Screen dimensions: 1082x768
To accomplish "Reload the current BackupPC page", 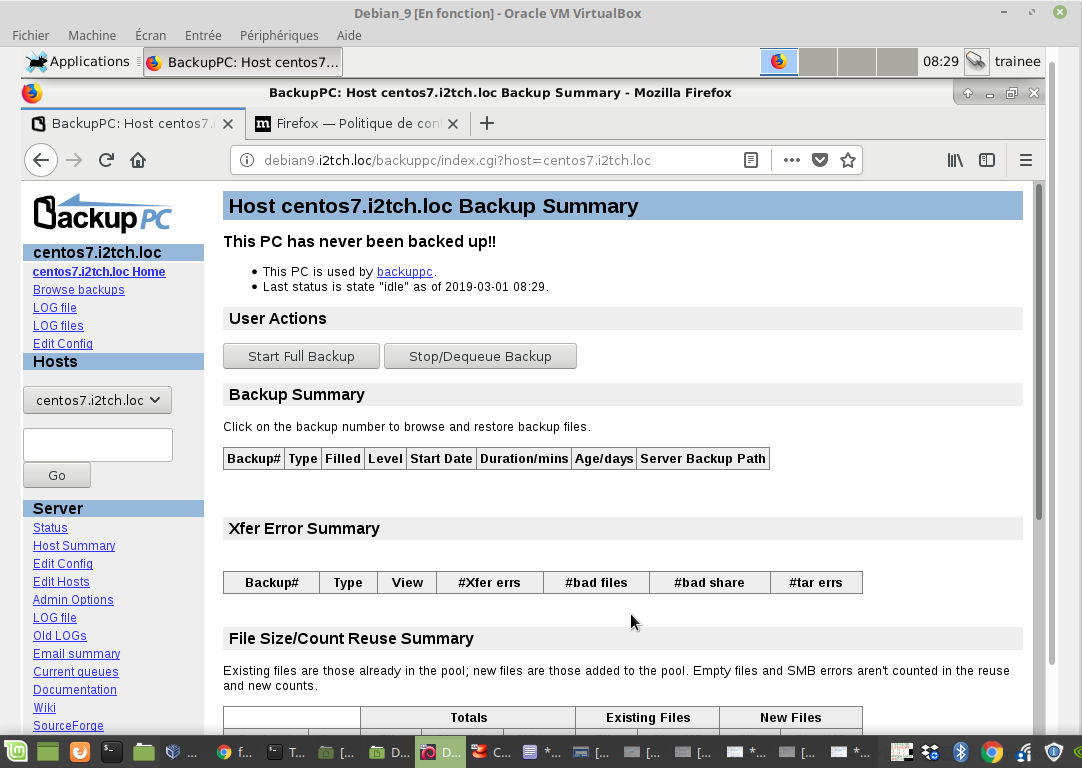I will point(106,160).
